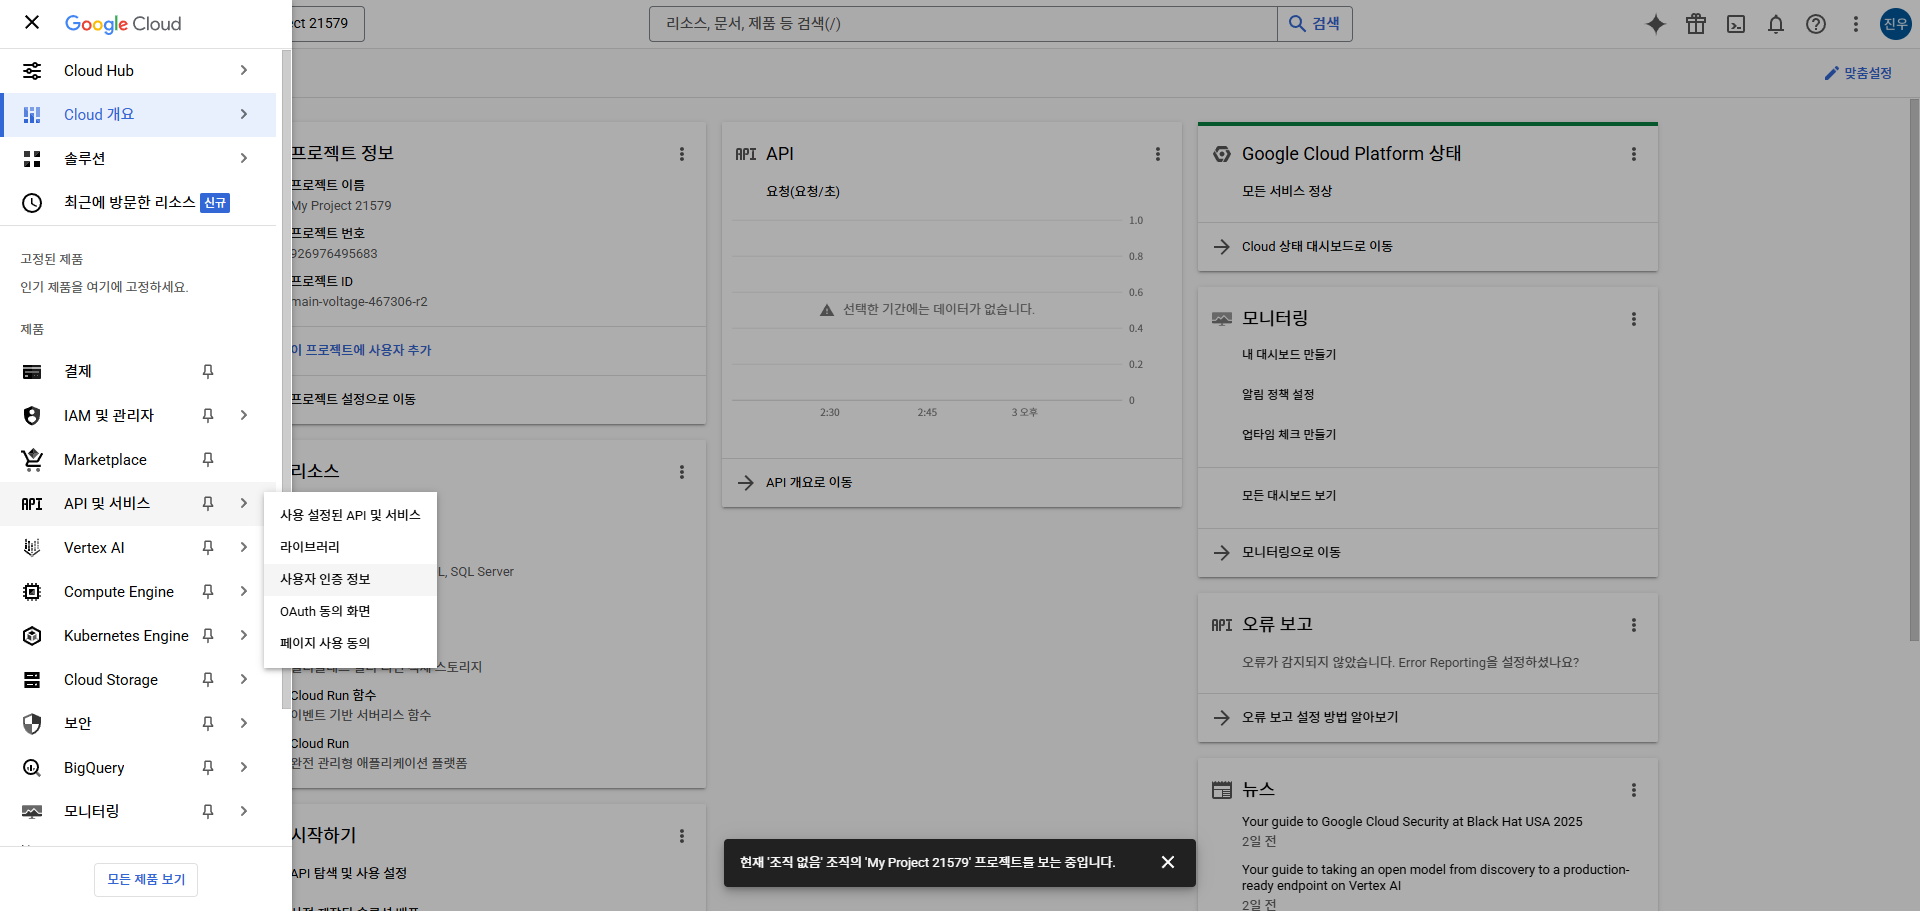Viewport: 1920px width, 911px height.
Task: Pin IAM 및 관리자 product
Action: click(208, 415)
